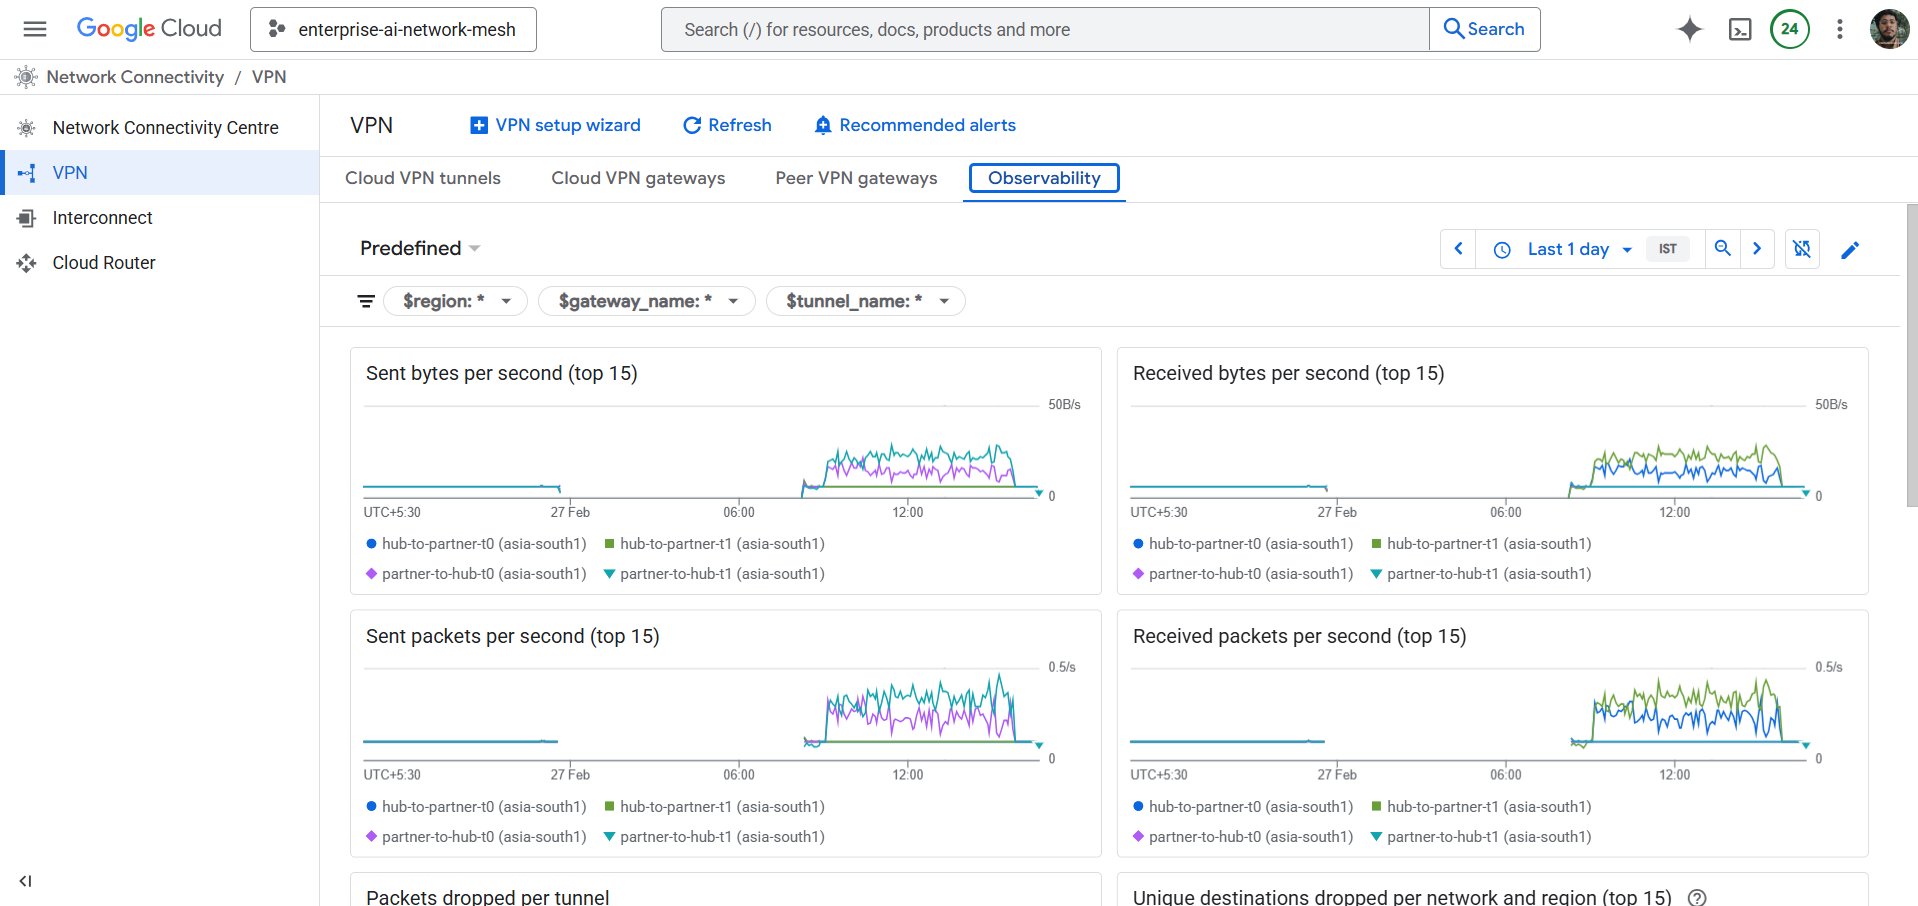Expand the $gateway_name filter dropdown
The image size is (1918, 906).
coord(647,301)
